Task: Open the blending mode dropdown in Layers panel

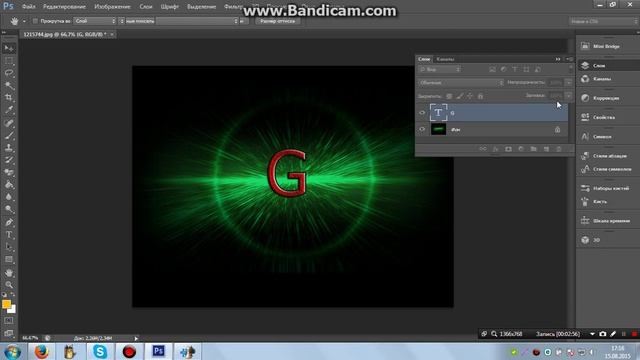Action: click(x=461, y=83)
